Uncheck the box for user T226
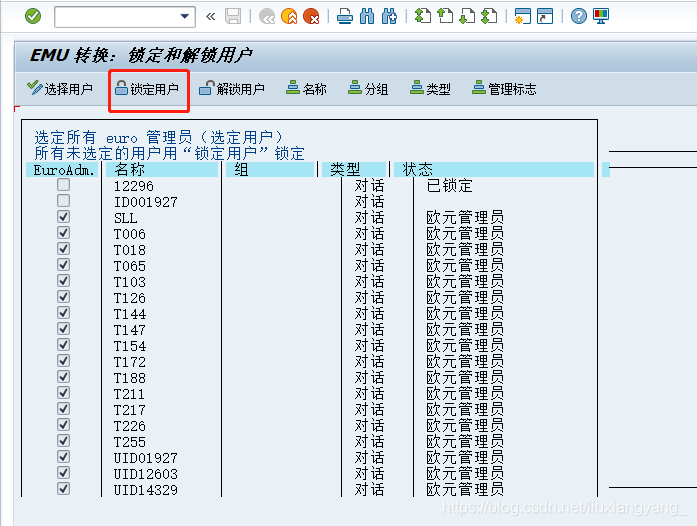This screenshot has height=526, width=697. (64, 425)
